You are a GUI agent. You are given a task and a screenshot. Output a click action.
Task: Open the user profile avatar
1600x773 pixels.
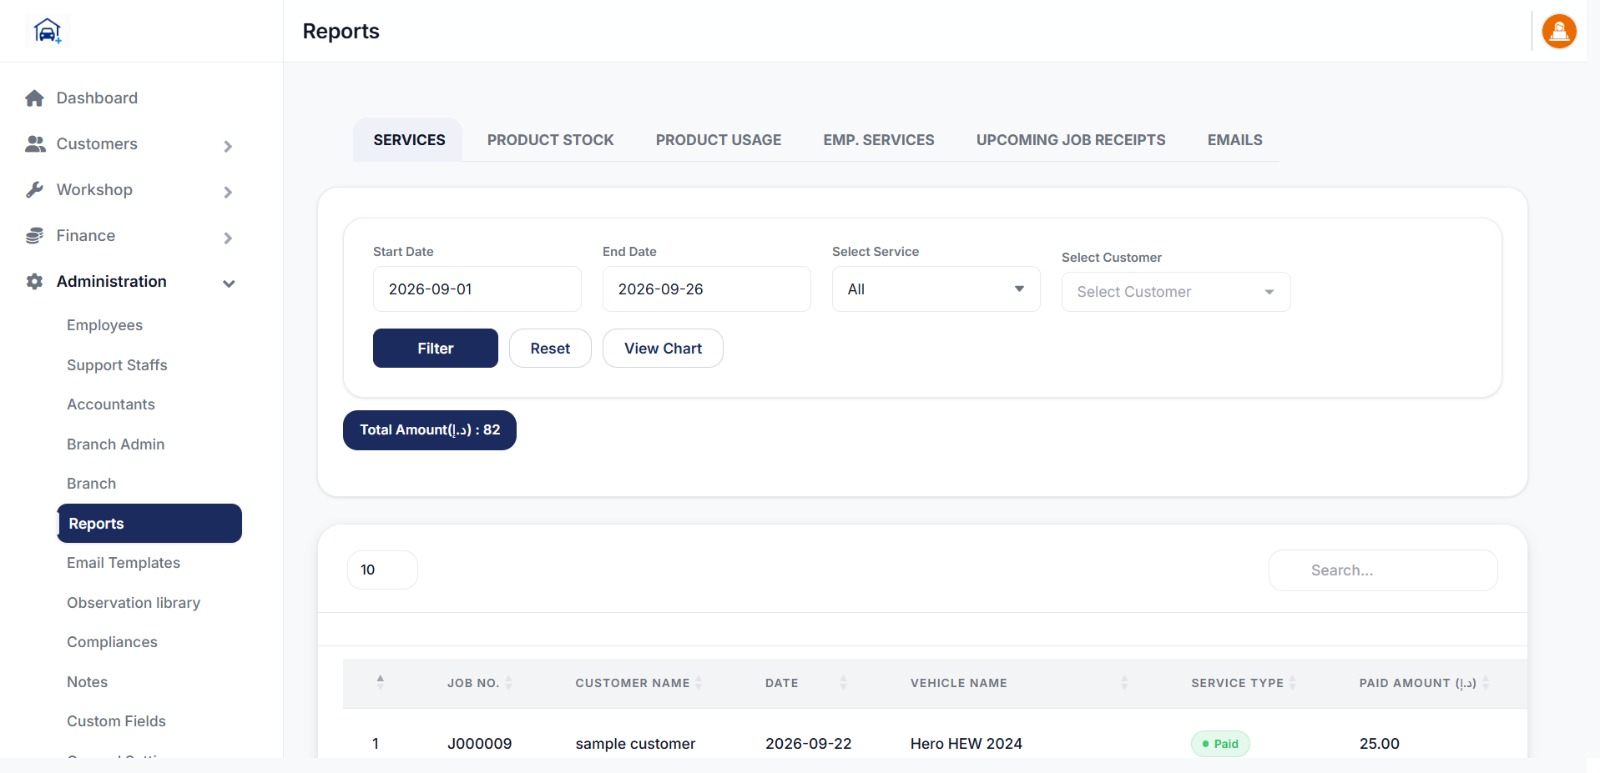tap(1559, 31)
